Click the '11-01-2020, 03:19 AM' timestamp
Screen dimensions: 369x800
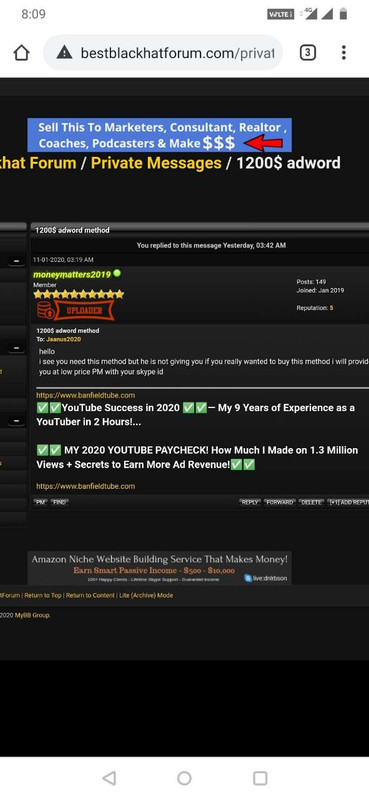63,260
